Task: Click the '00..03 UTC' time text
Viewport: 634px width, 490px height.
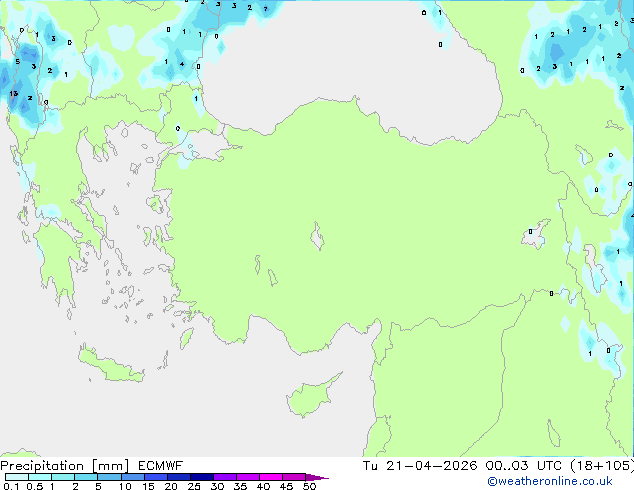Action: pyautogui.click(x=524, y=466)
